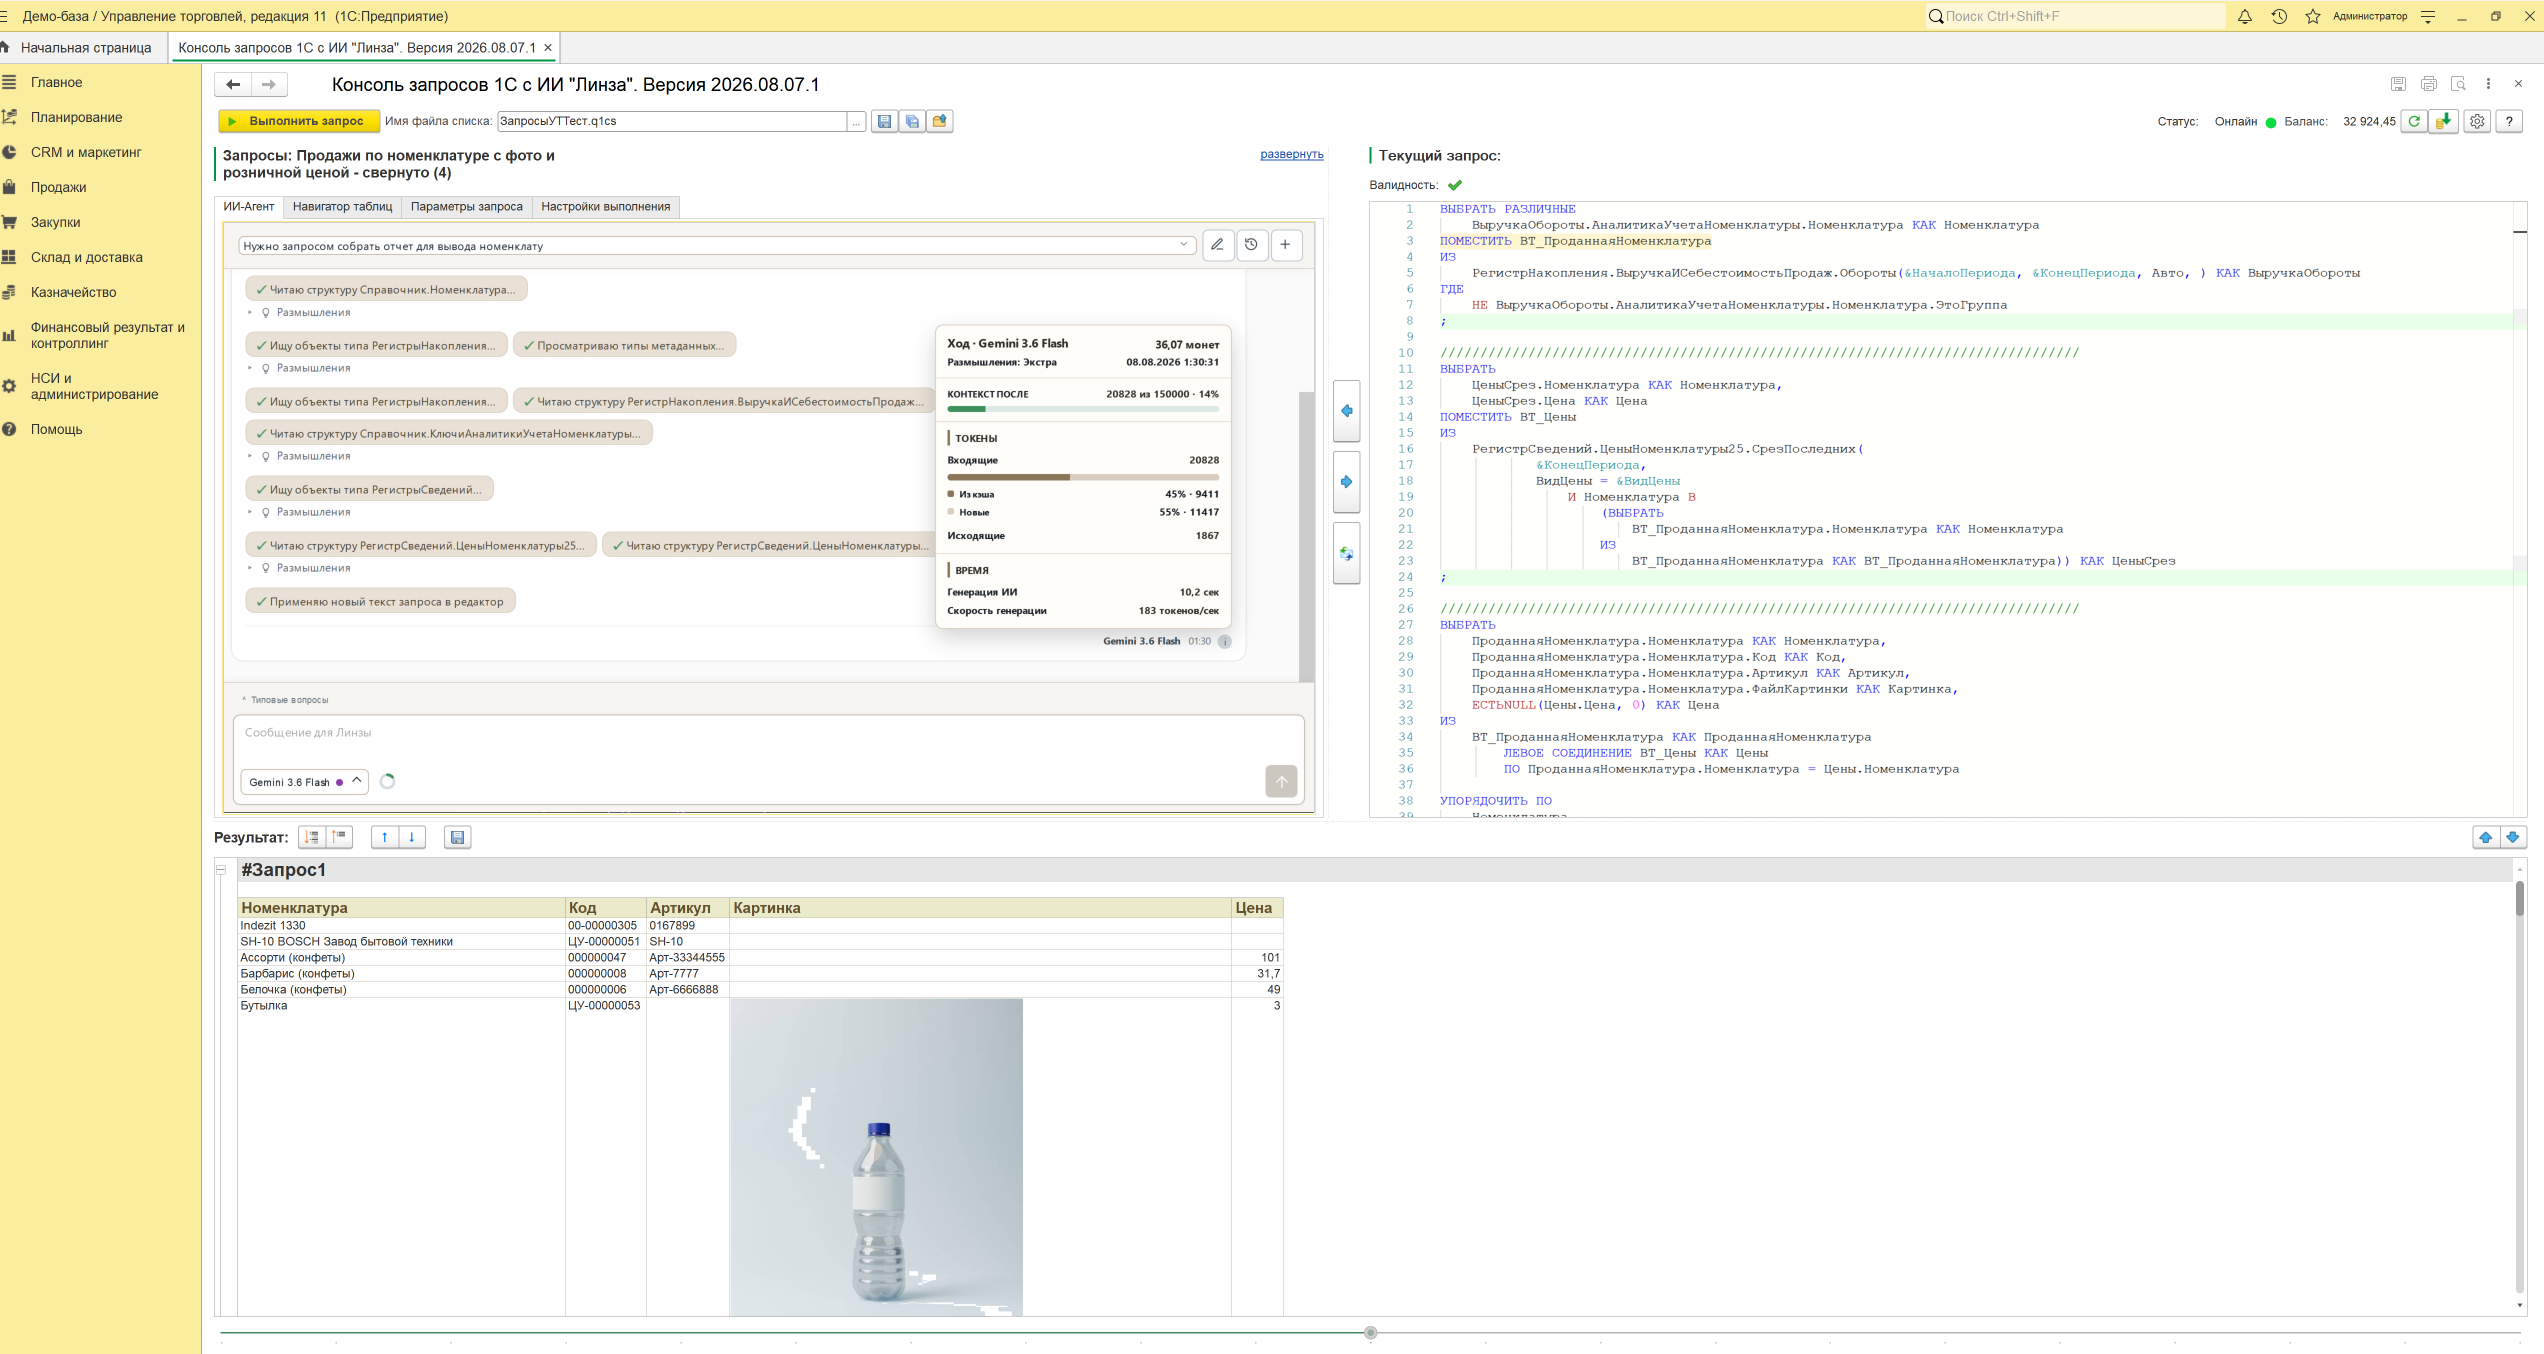Switch to the Параметры запроса tab
The width and height of the screenshot is (2544, 1354).
click(467, 207)
